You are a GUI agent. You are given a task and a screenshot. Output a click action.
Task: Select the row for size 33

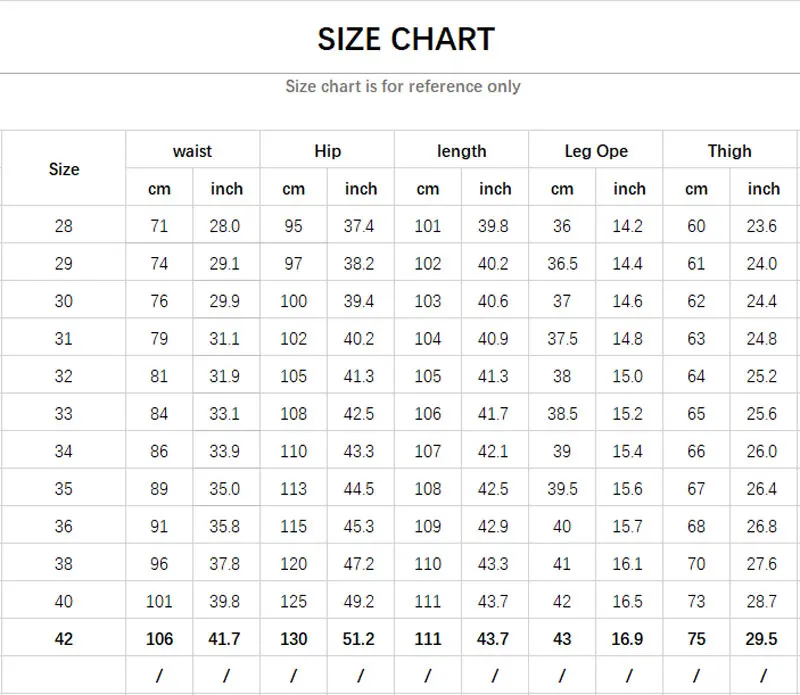click(64, 412)
